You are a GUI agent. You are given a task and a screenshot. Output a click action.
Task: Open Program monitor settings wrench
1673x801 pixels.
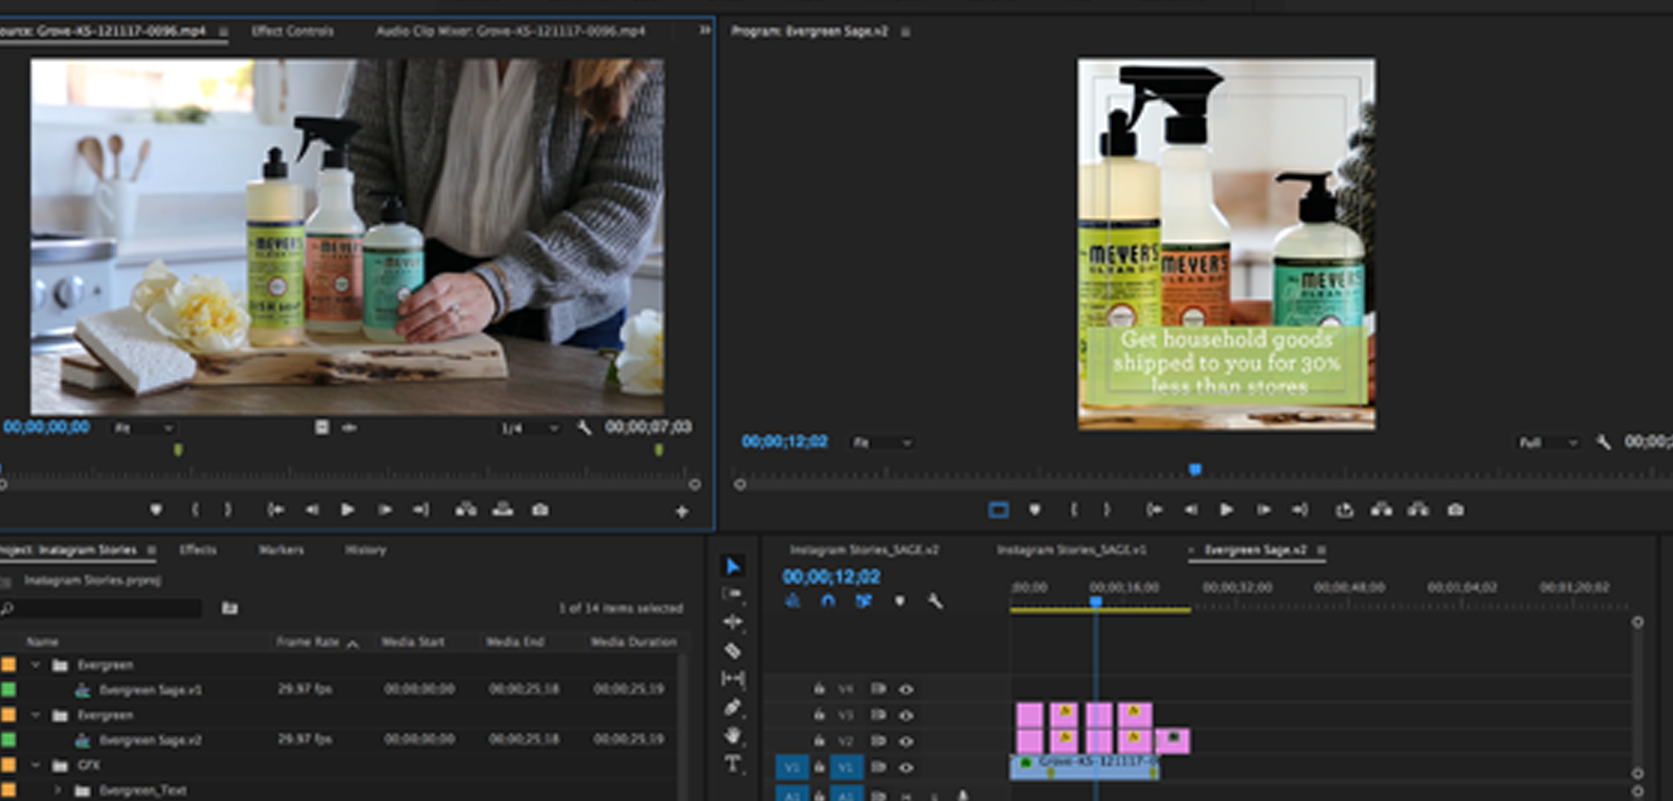tap(1603, 442)
